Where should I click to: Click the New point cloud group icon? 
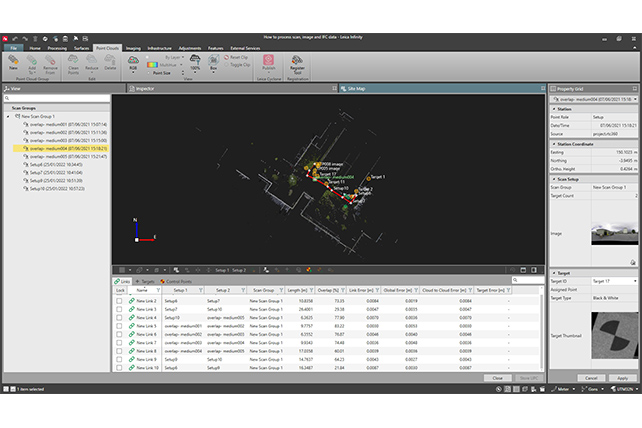point(14,62)
